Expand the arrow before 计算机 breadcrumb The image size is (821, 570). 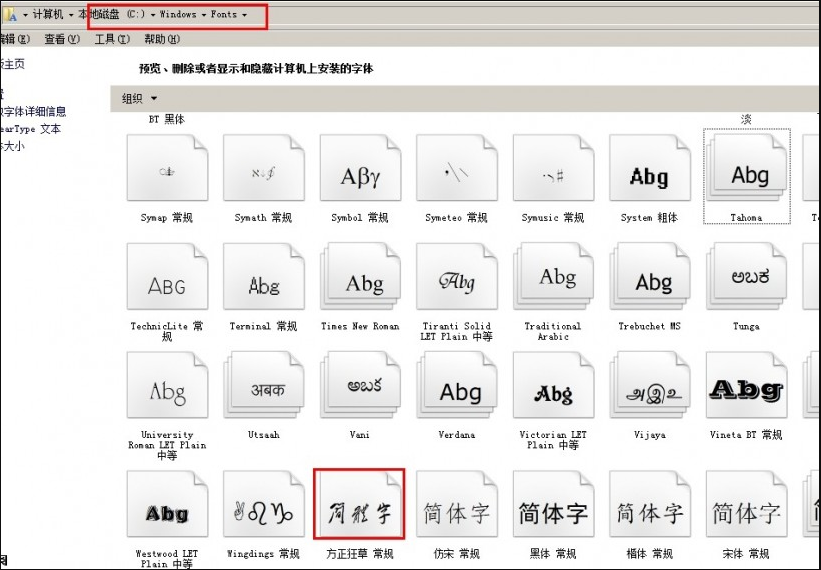25,15
